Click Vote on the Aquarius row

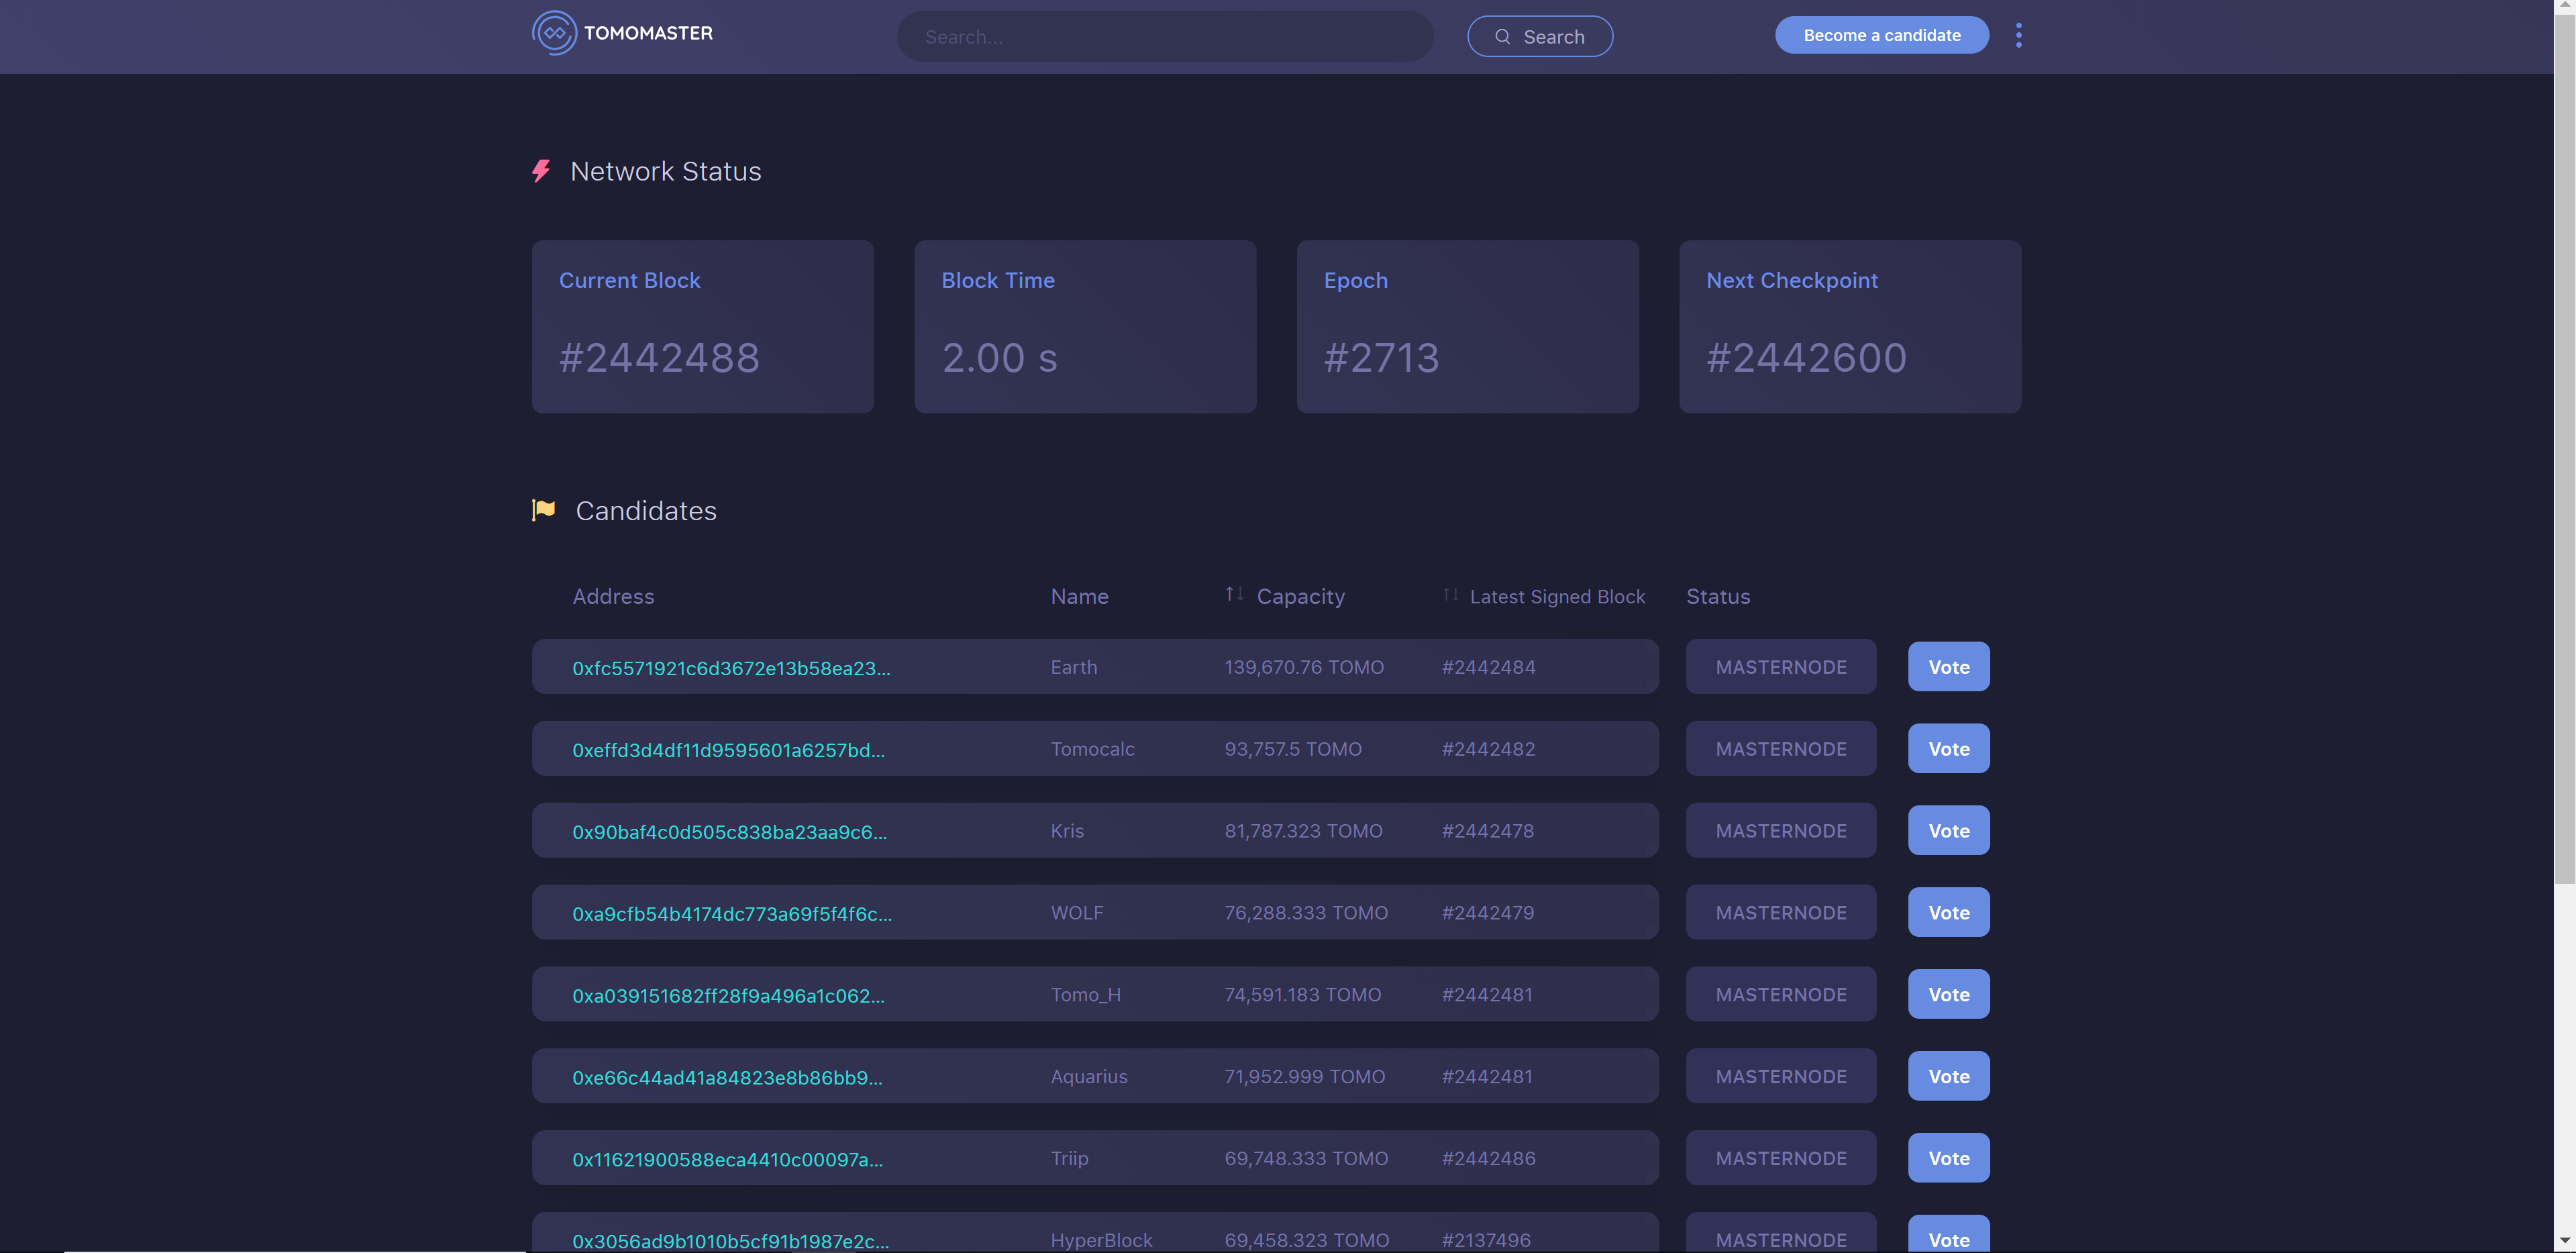click(x=1947, y=1077)
